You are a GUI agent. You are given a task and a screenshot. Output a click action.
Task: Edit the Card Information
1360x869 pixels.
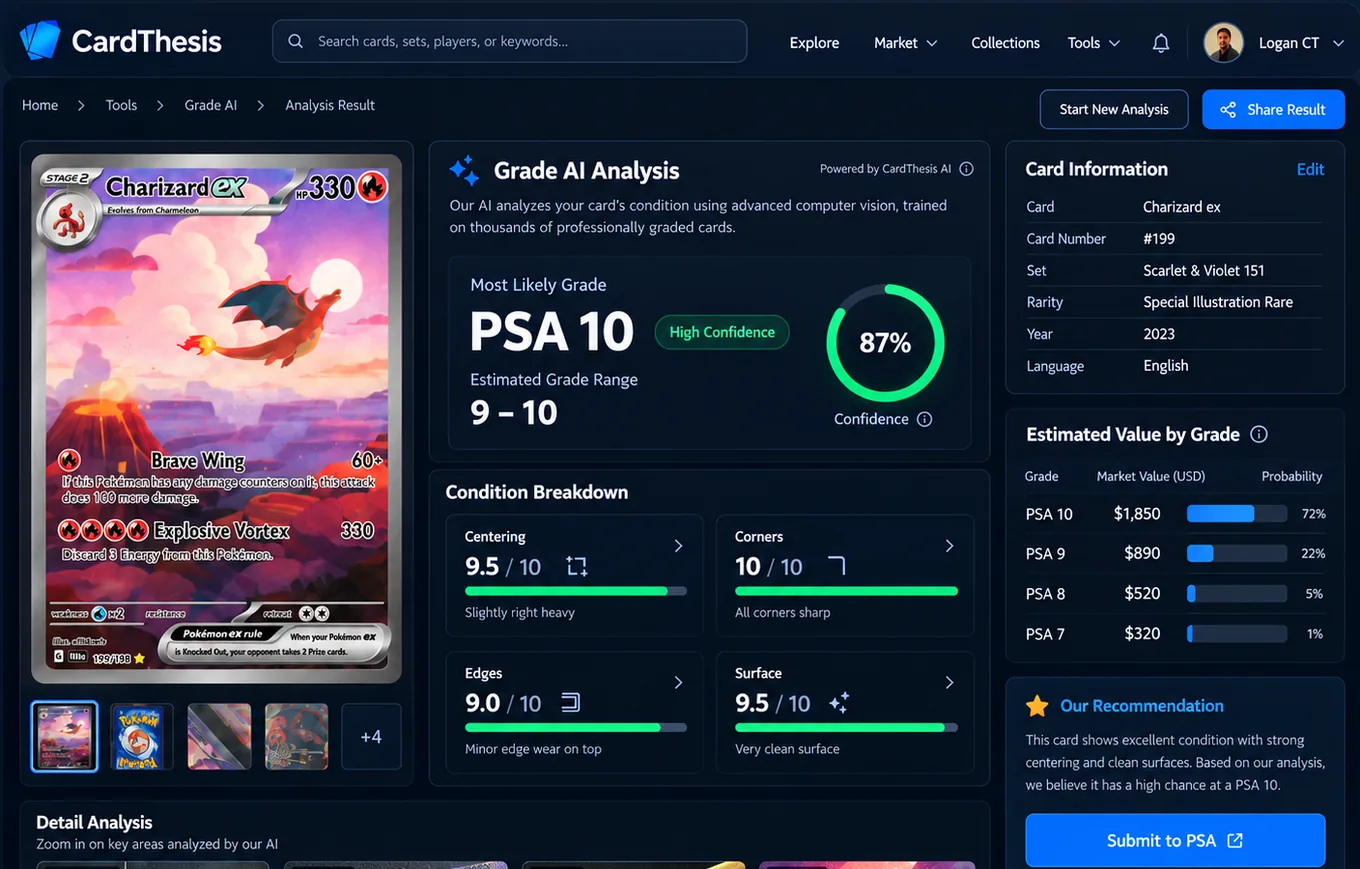[x=1310, y=169]
